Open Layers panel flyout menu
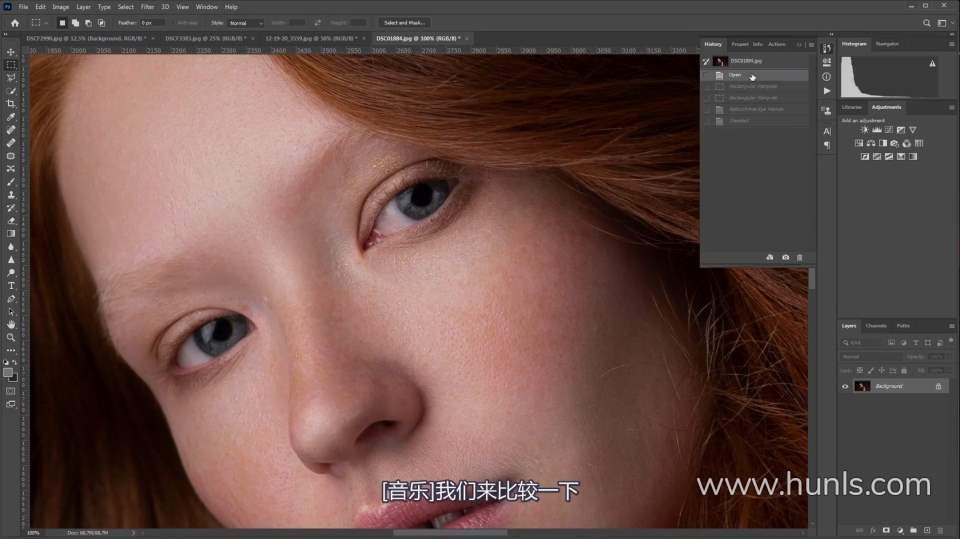This screenshot has width=960, height=539. tap(951, 326)
